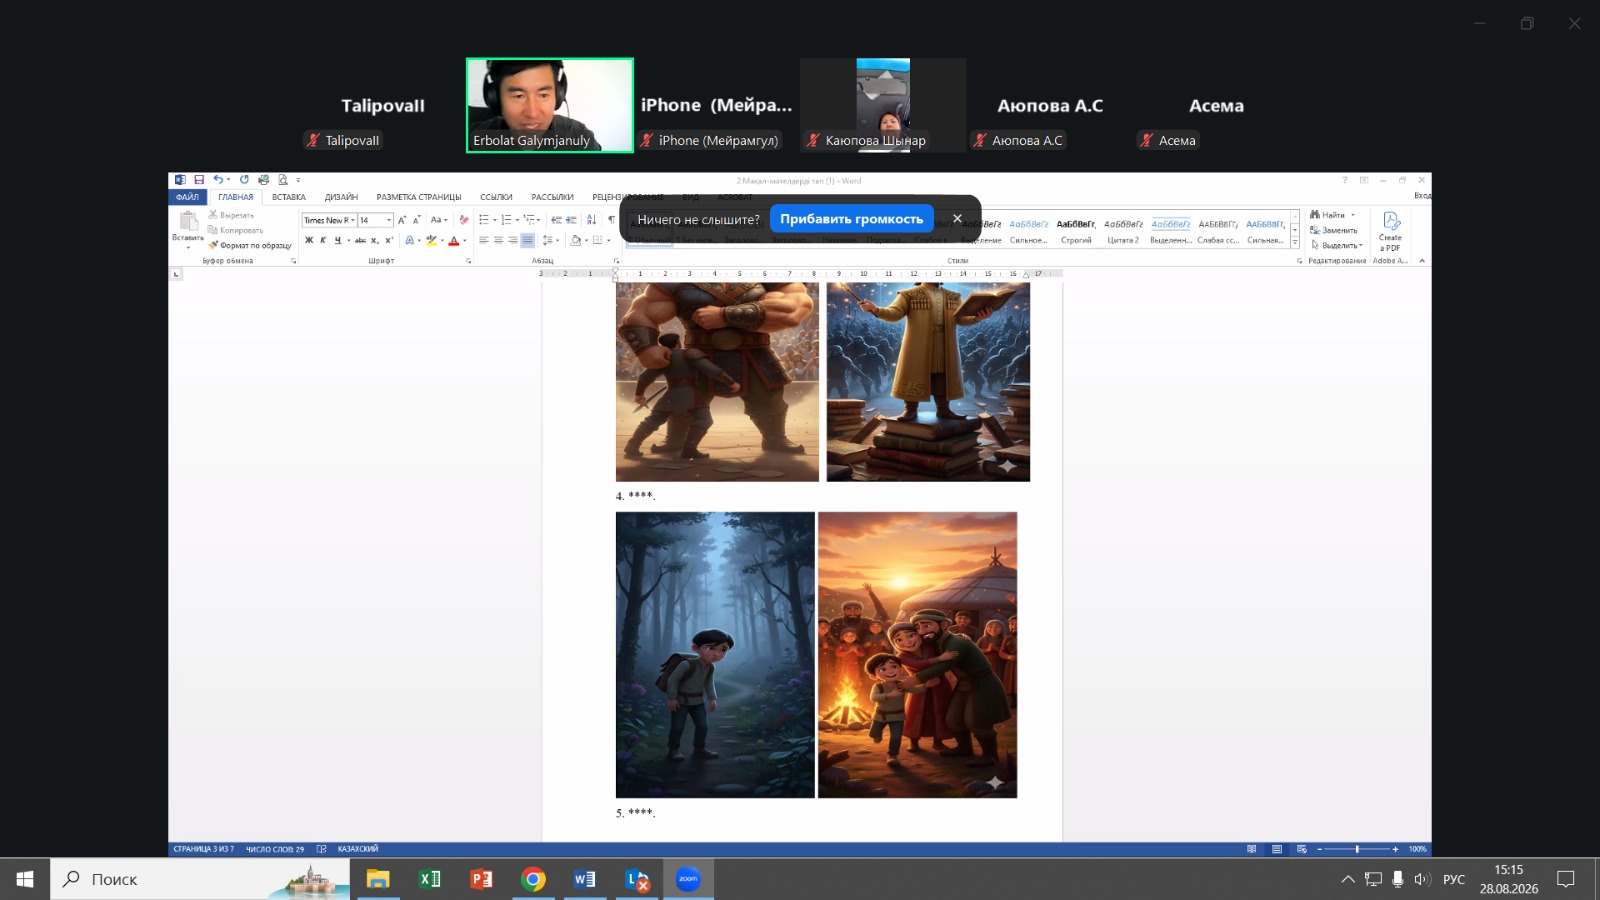Paste clipboard content with Вставить

tap(188, 227)
